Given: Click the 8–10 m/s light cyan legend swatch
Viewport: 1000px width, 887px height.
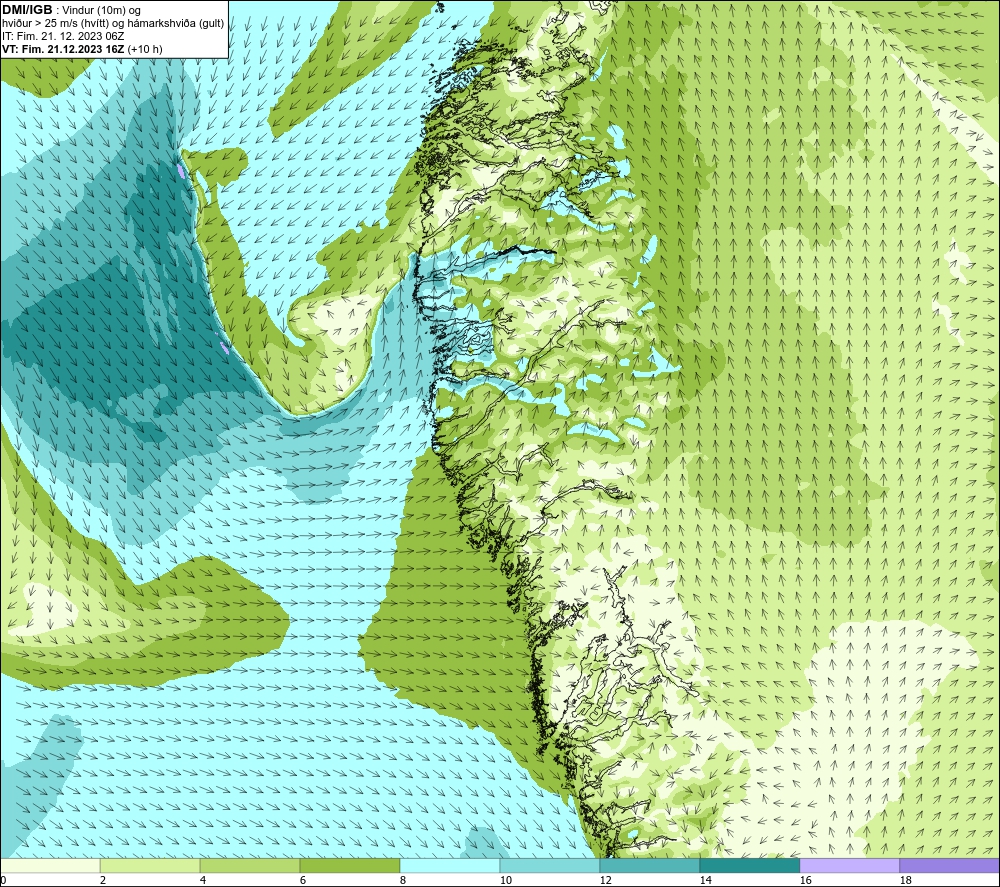Looking at the screenshot, I should pos(450,866).
